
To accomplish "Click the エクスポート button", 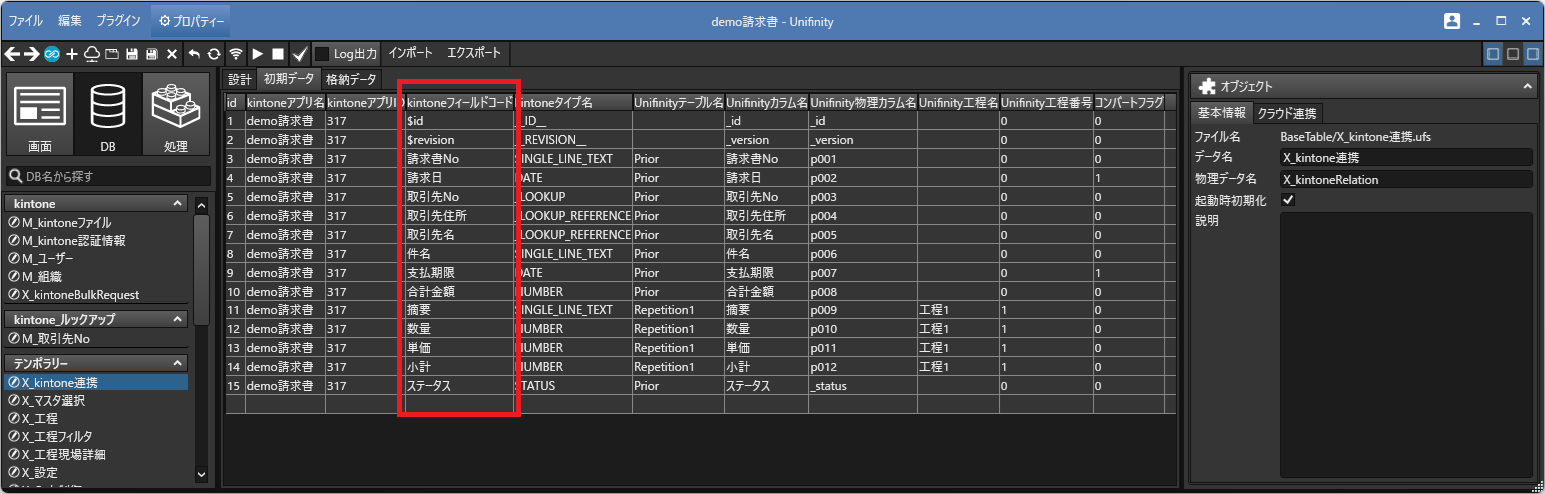I will coord(474,53).
